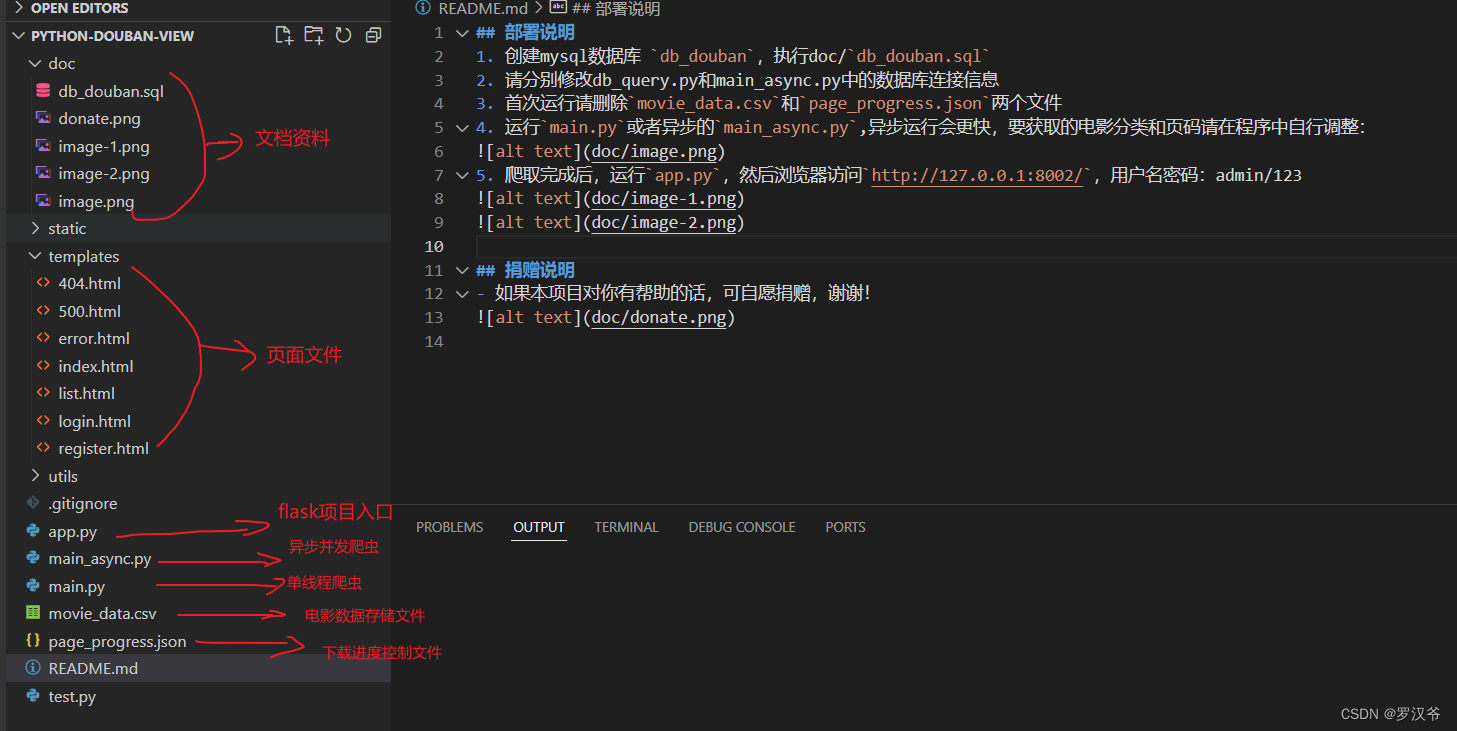This screenshot has width=1457, height=731.
Task: Switch to the PROBLEMS tab
Action: click(x=449, y=527)
